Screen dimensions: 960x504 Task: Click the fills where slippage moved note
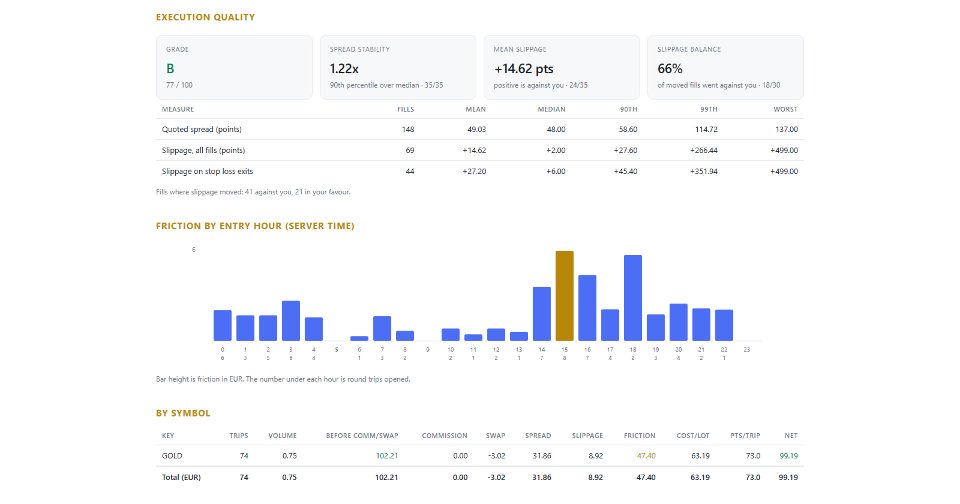253,192
